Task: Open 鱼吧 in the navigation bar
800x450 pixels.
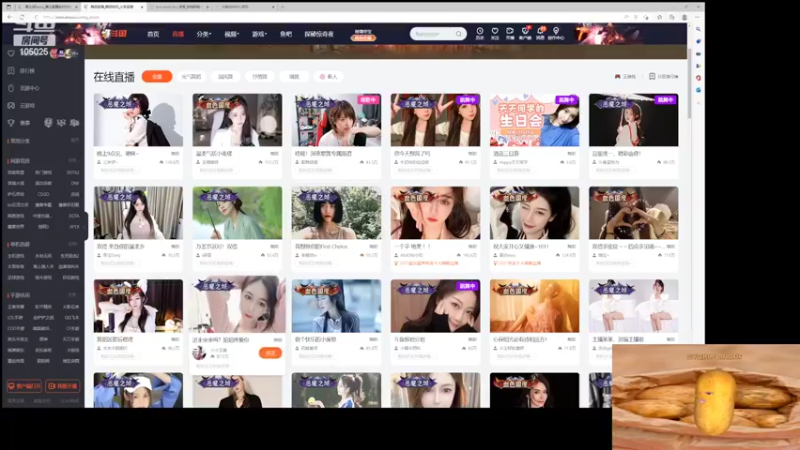Action: 286,34
